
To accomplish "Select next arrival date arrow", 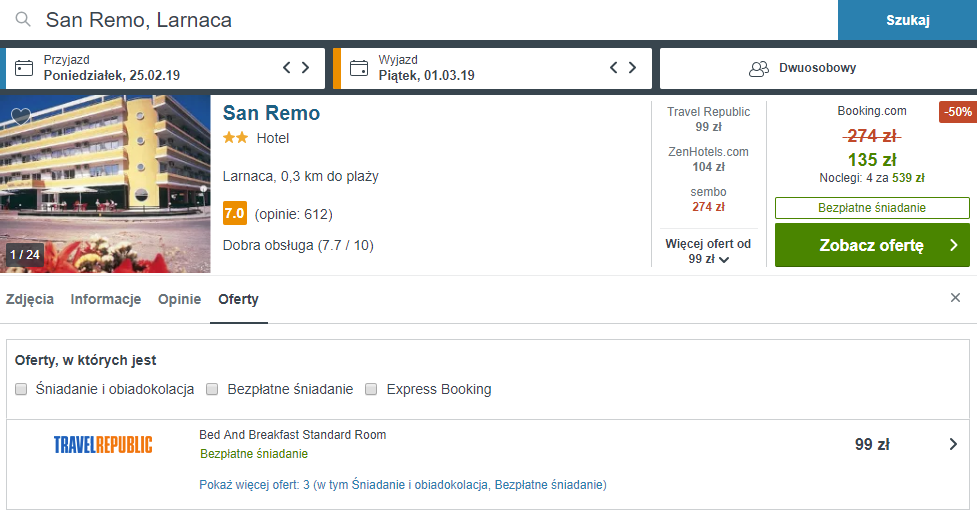I will click(305, 67).
